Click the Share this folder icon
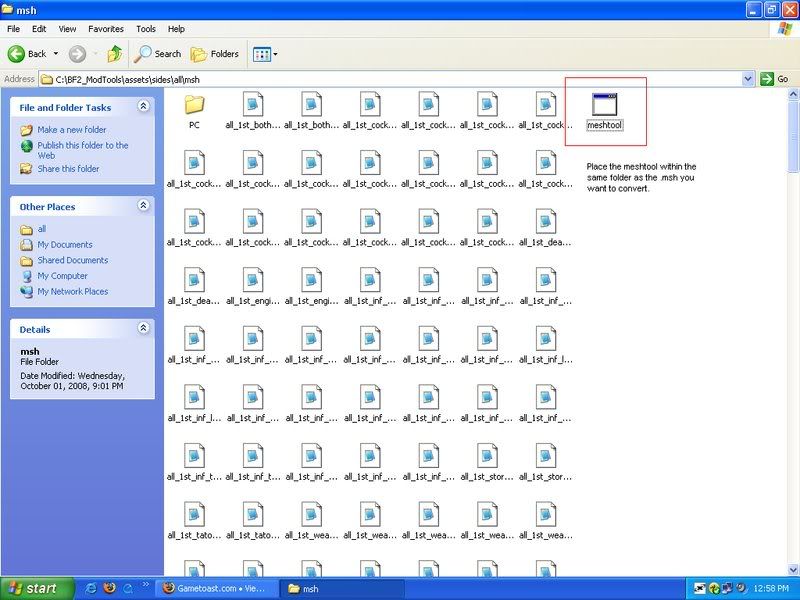800x600 pixels. pos(27,168)
